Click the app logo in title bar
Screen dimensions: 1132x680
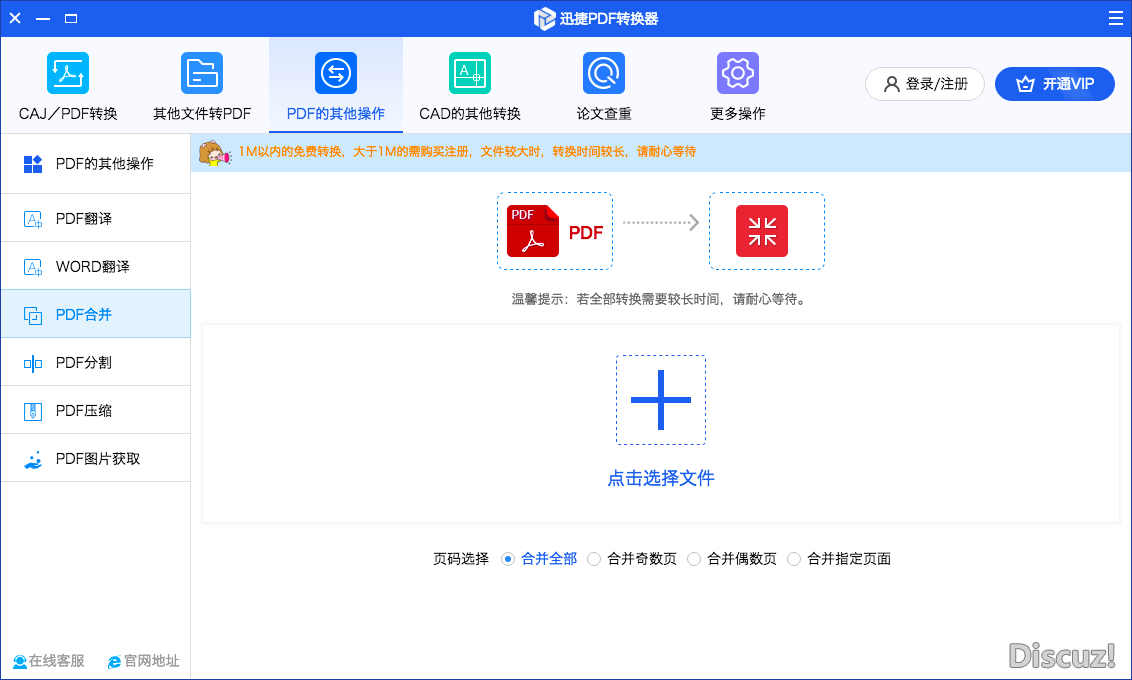click(544, 19)
